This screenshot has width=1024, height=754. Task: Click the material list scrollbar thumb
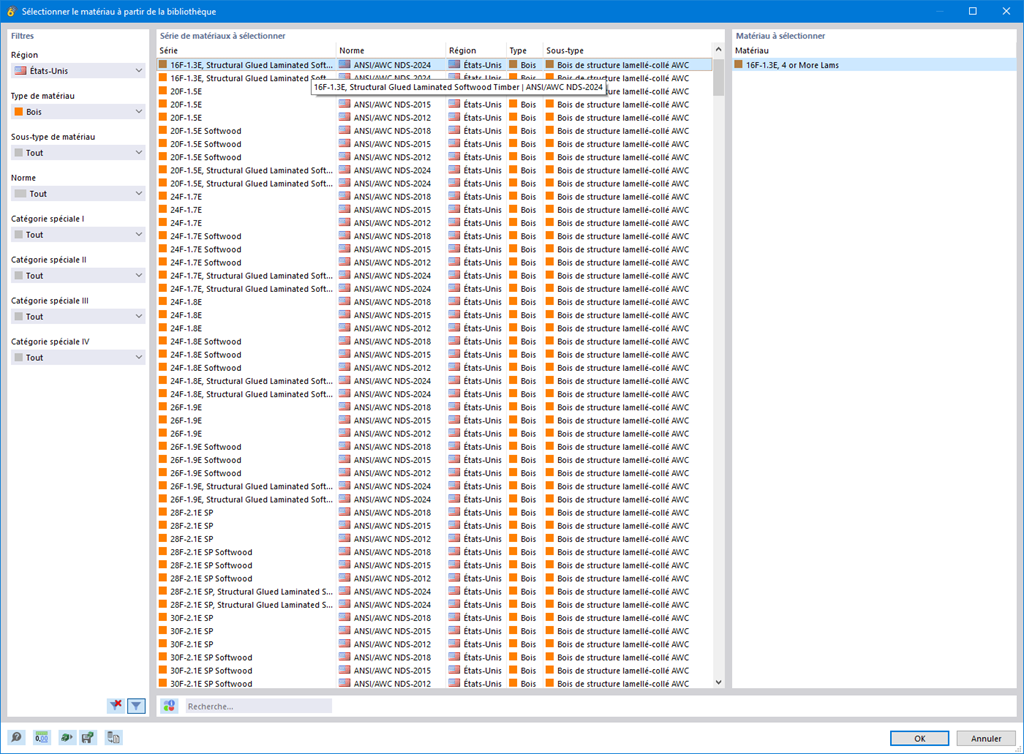tap(718, 77)
